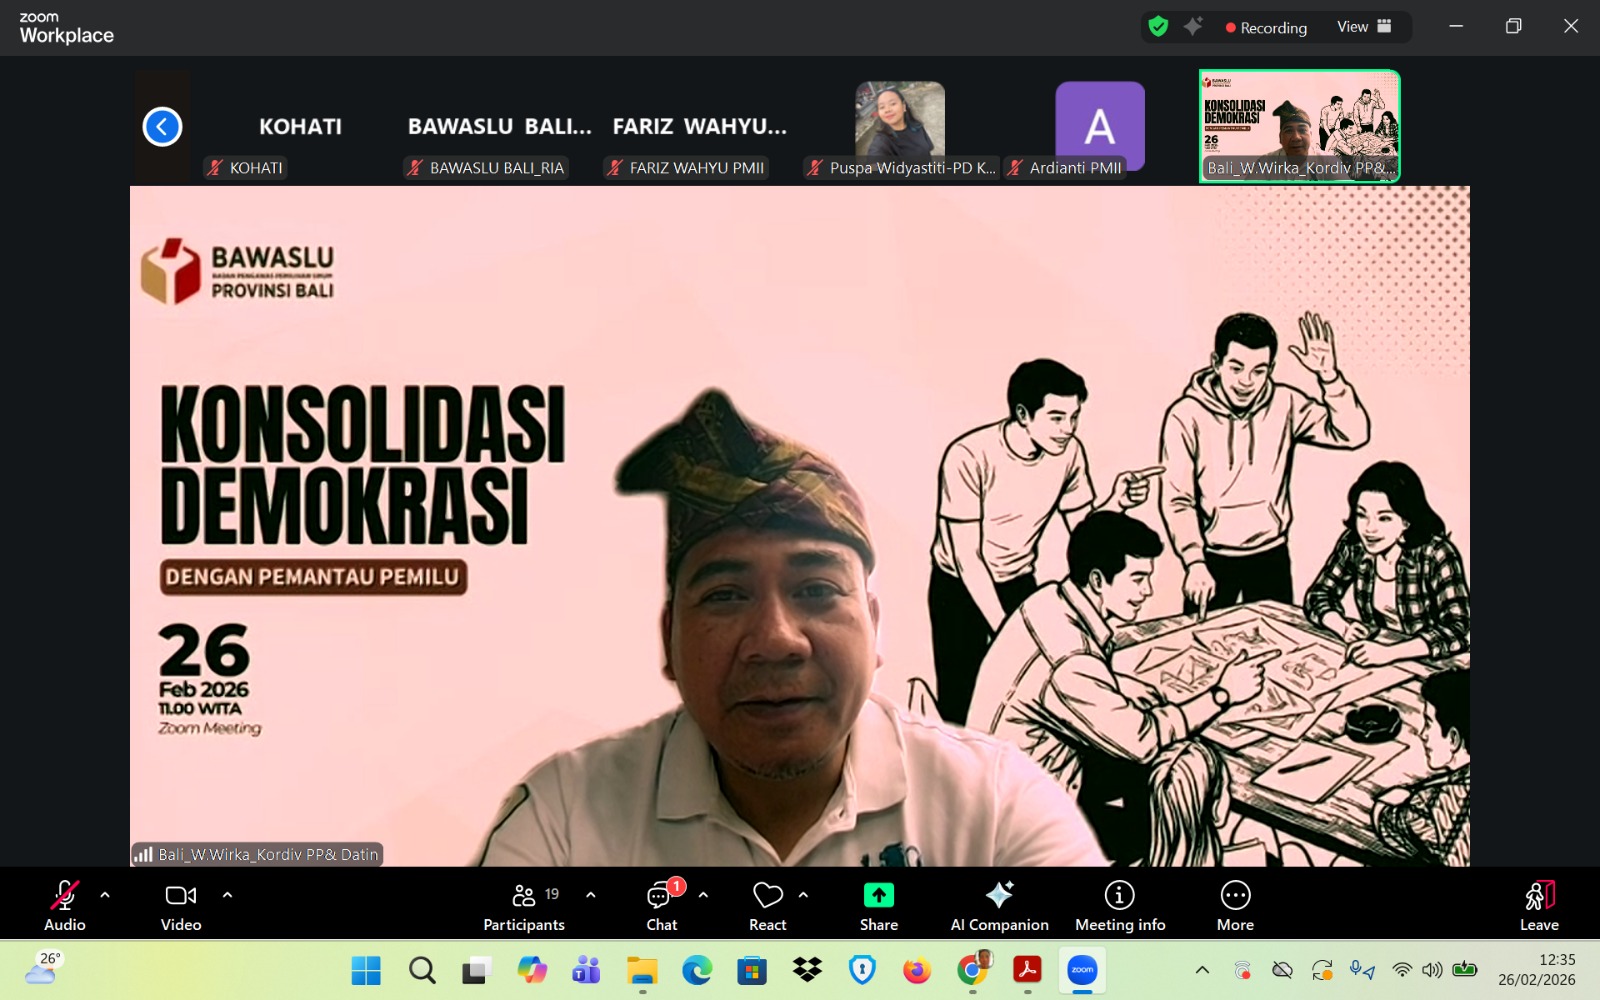Open Firefox from the Windows taskbar
1600x1000 pixels.
tap(916, 970)
